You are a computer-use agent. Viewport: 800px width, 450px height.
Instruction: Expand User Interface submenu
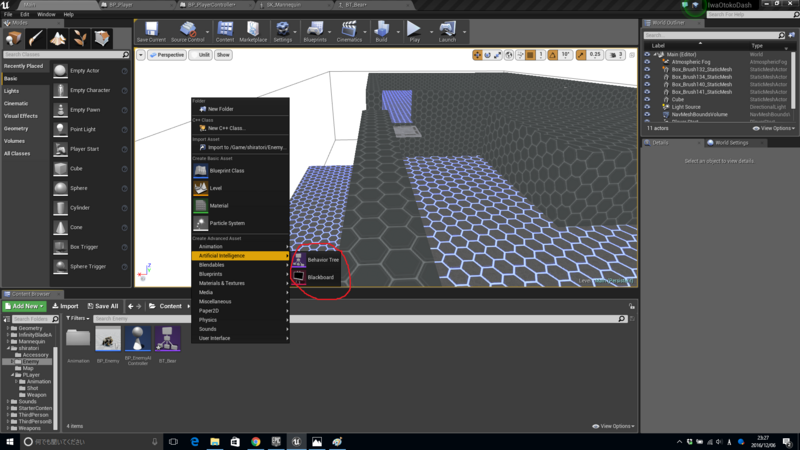coord(240,338)
